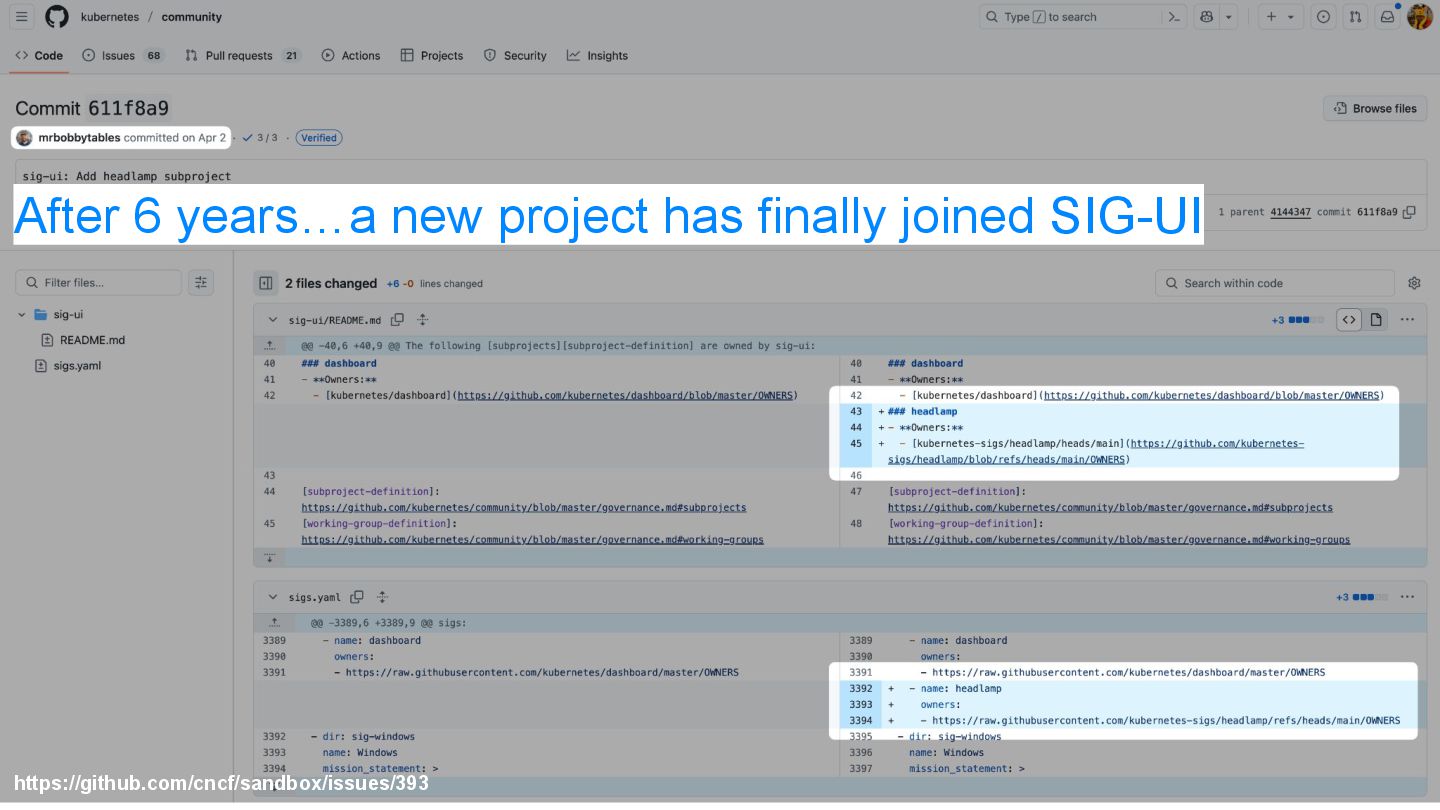The width and height of the screenshot is (1440, 810).
Task: Switch to the Pull requests tab
Action: point(243,56)
